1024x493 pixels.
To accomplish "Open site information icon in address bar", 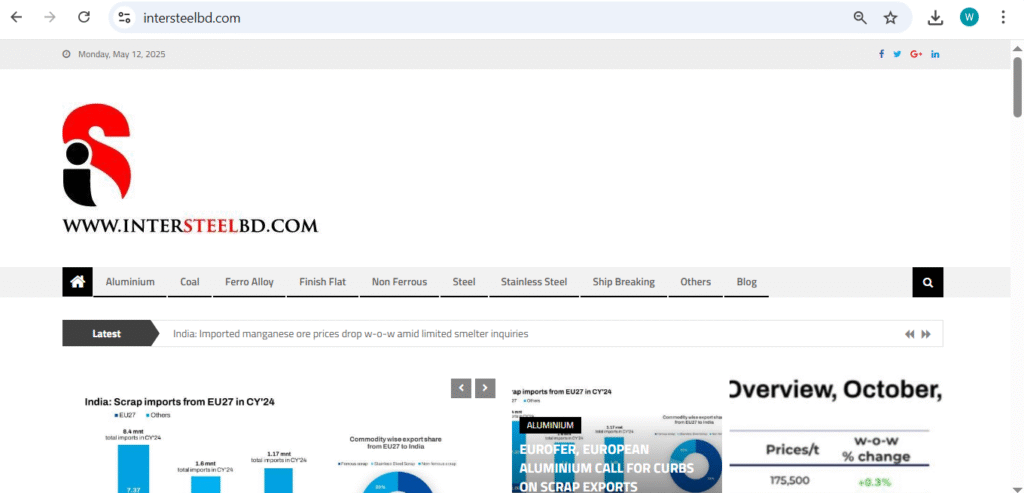I will [125, 18].
